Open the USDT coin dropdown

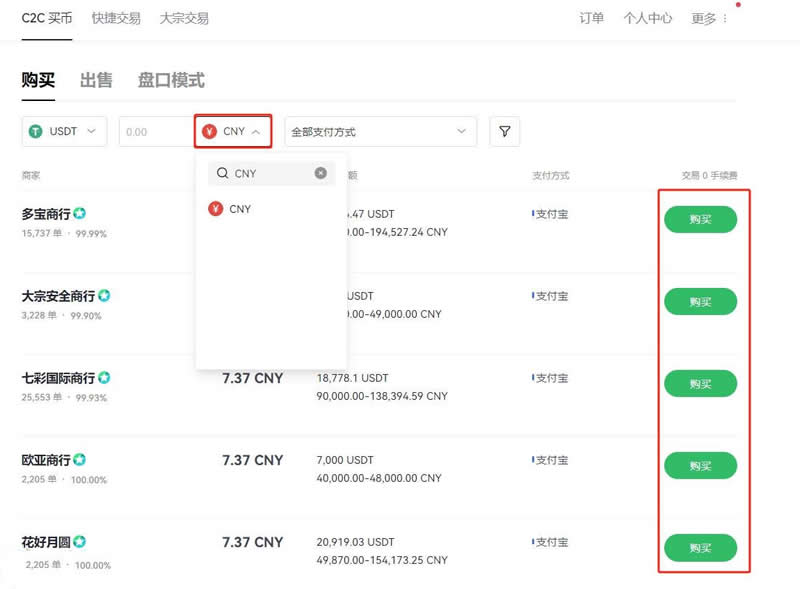pyautogui.click(x=64, y=131)
